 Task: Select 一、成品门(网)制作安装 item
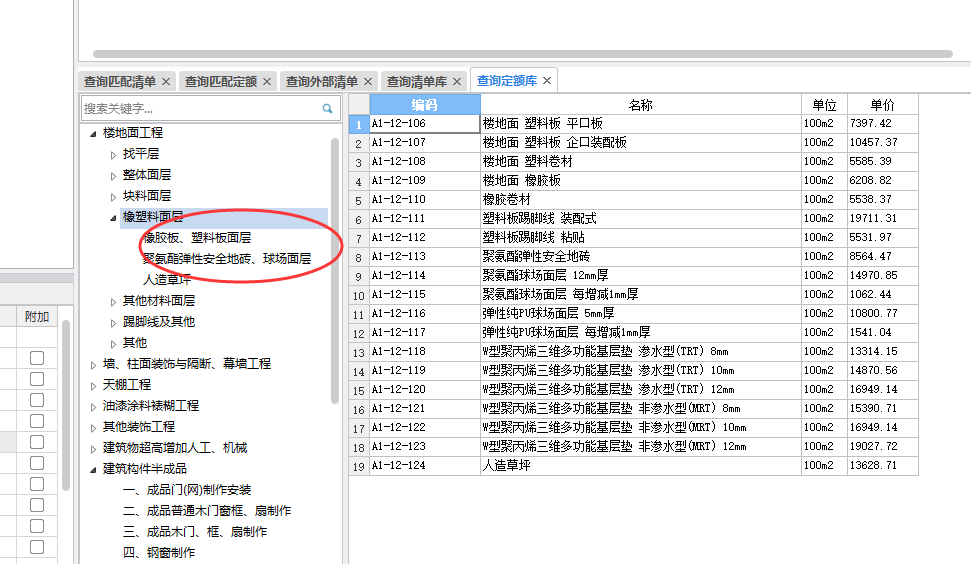187,490
